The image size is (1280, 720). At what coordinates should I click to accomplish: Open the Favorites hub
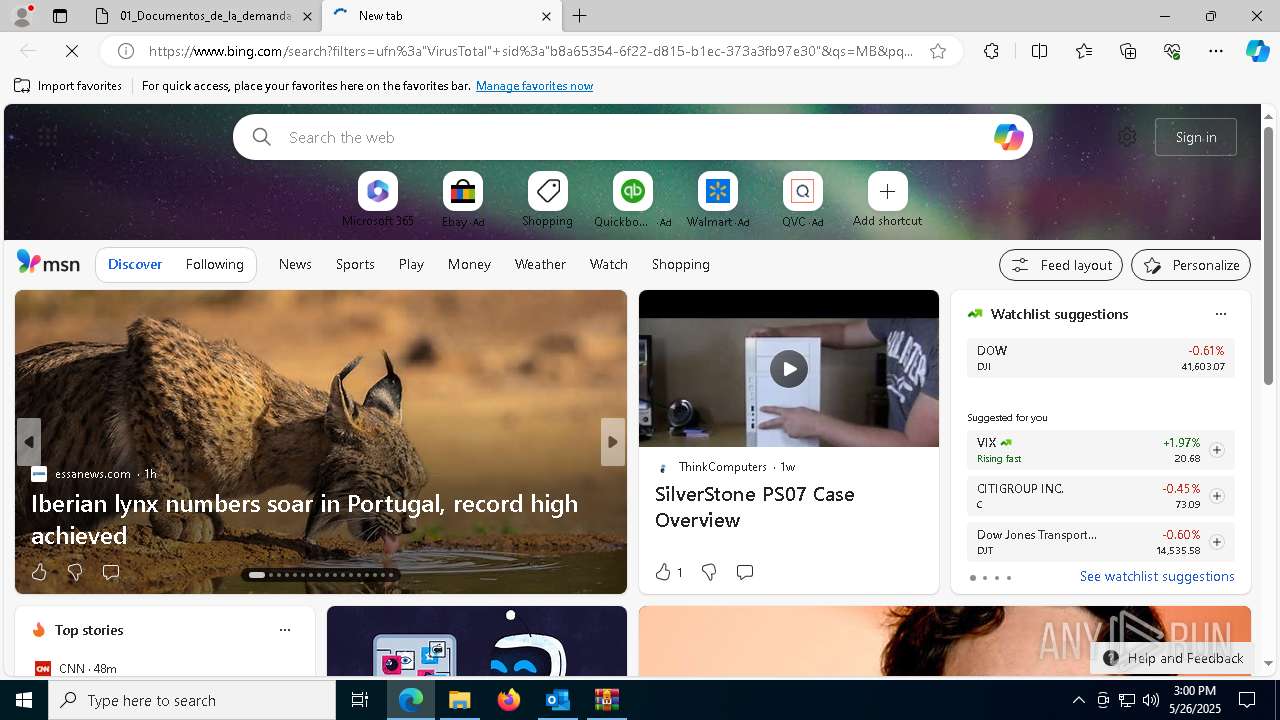1084,51
